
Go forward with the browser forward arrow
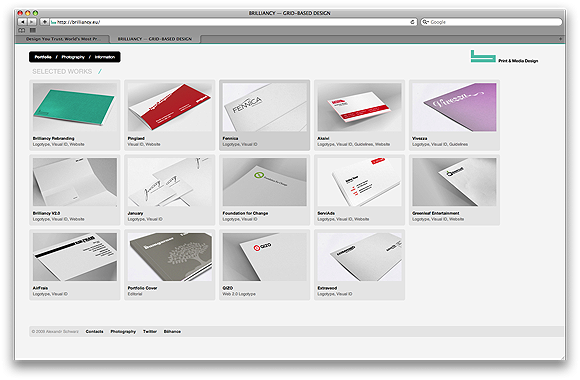[32, 22]
